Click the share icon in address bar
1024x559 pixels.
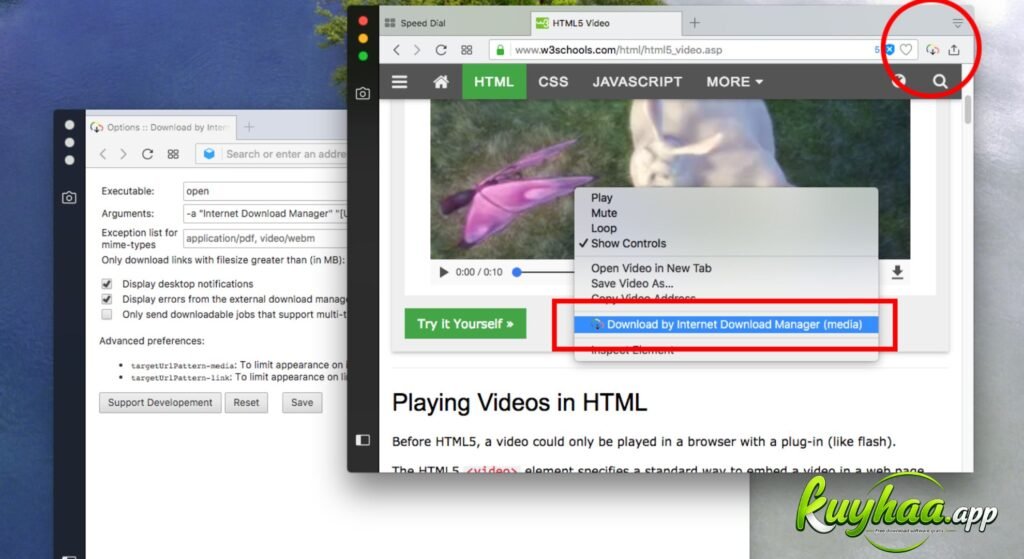tap(954, 50)
